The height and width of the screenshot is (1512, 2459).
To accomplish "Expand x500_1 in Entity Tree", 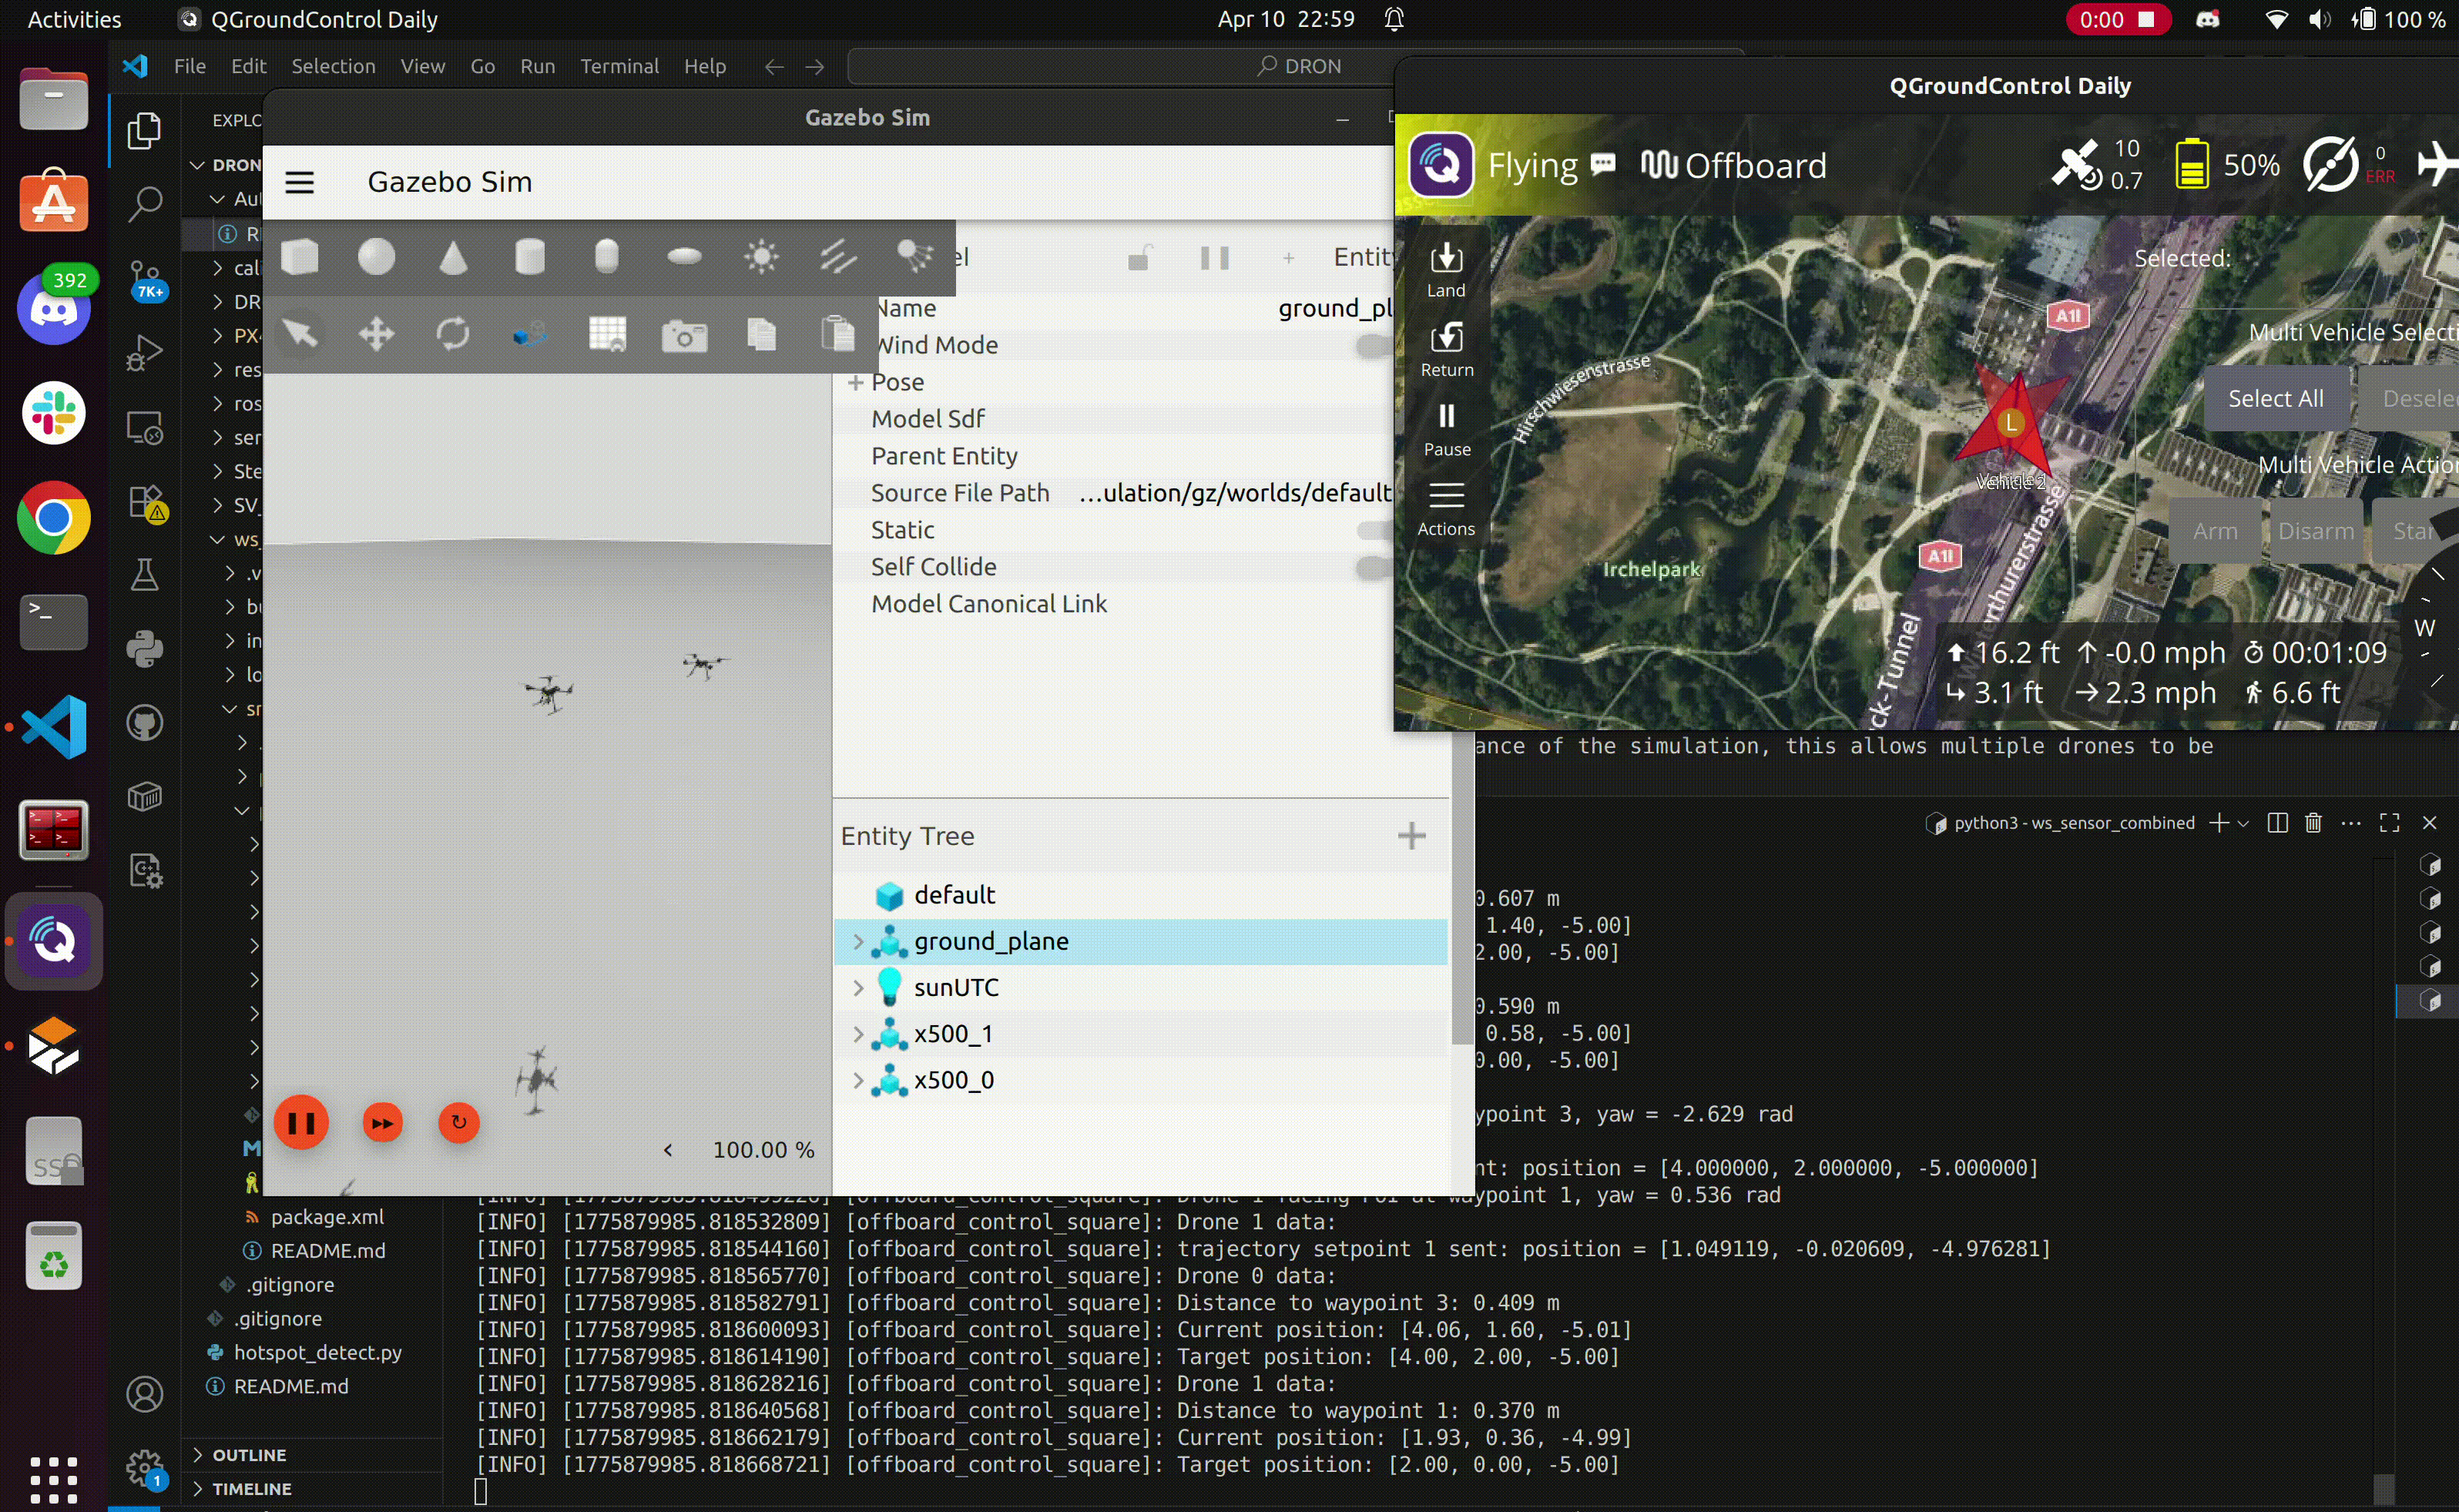I will pyautogui.click(x=858, y=1034).
